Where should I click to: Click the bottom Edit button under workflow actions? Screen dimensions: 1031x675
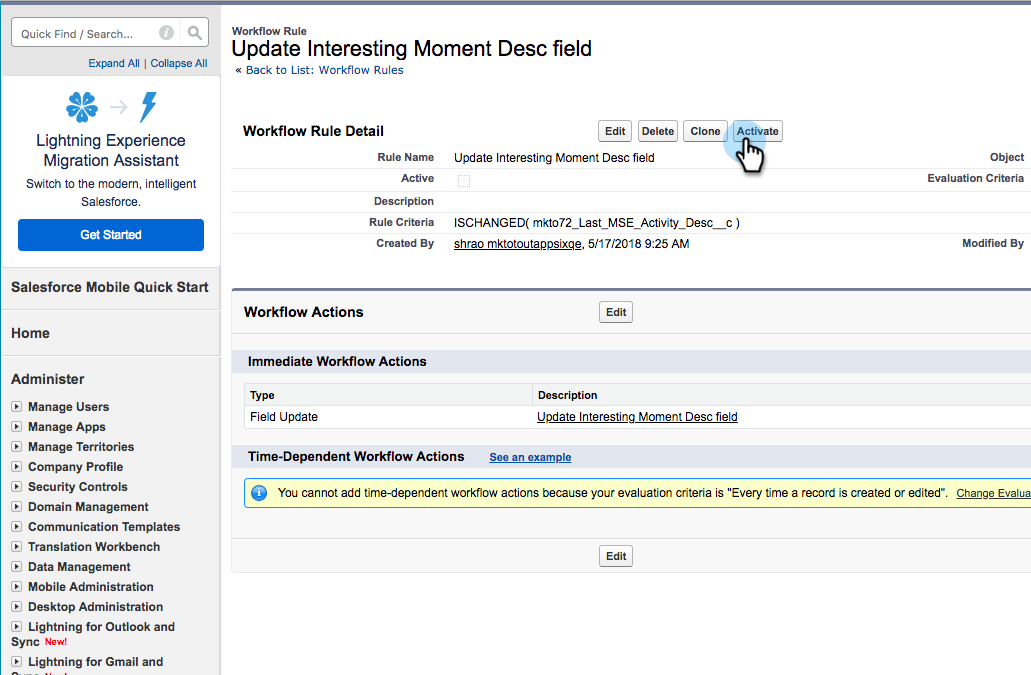[616, 556]
